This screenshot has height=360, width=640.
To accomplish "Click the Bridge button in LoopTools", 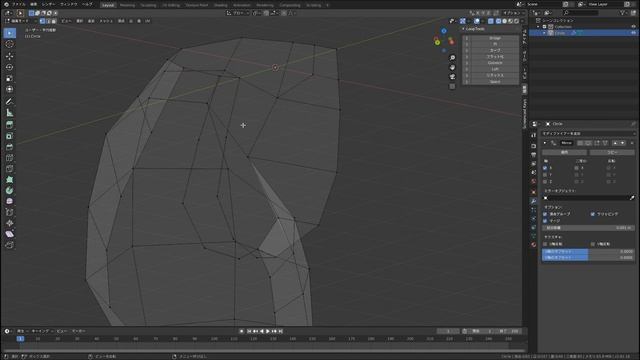I will 495,38.
